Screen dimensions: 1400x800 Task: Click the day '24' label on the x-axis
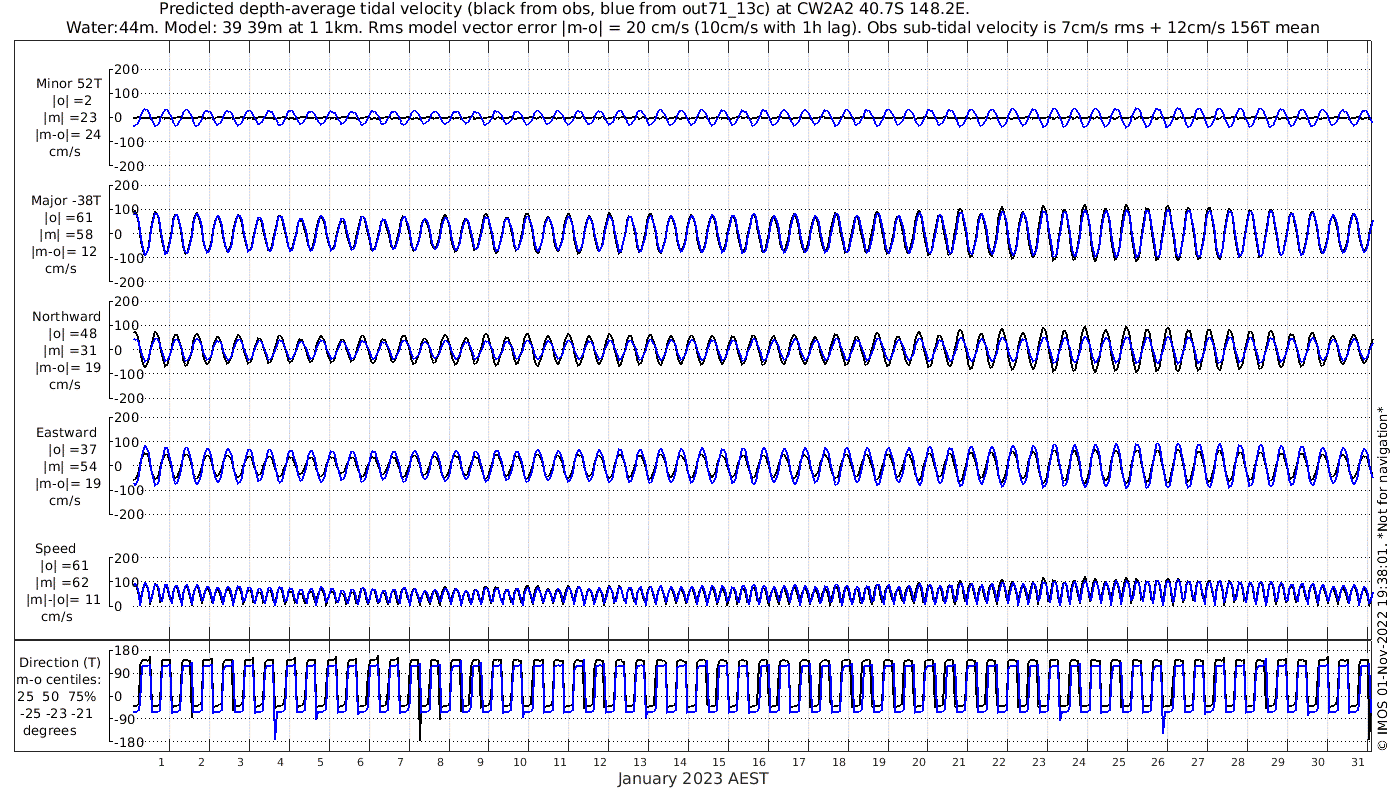pos(1079,762)
